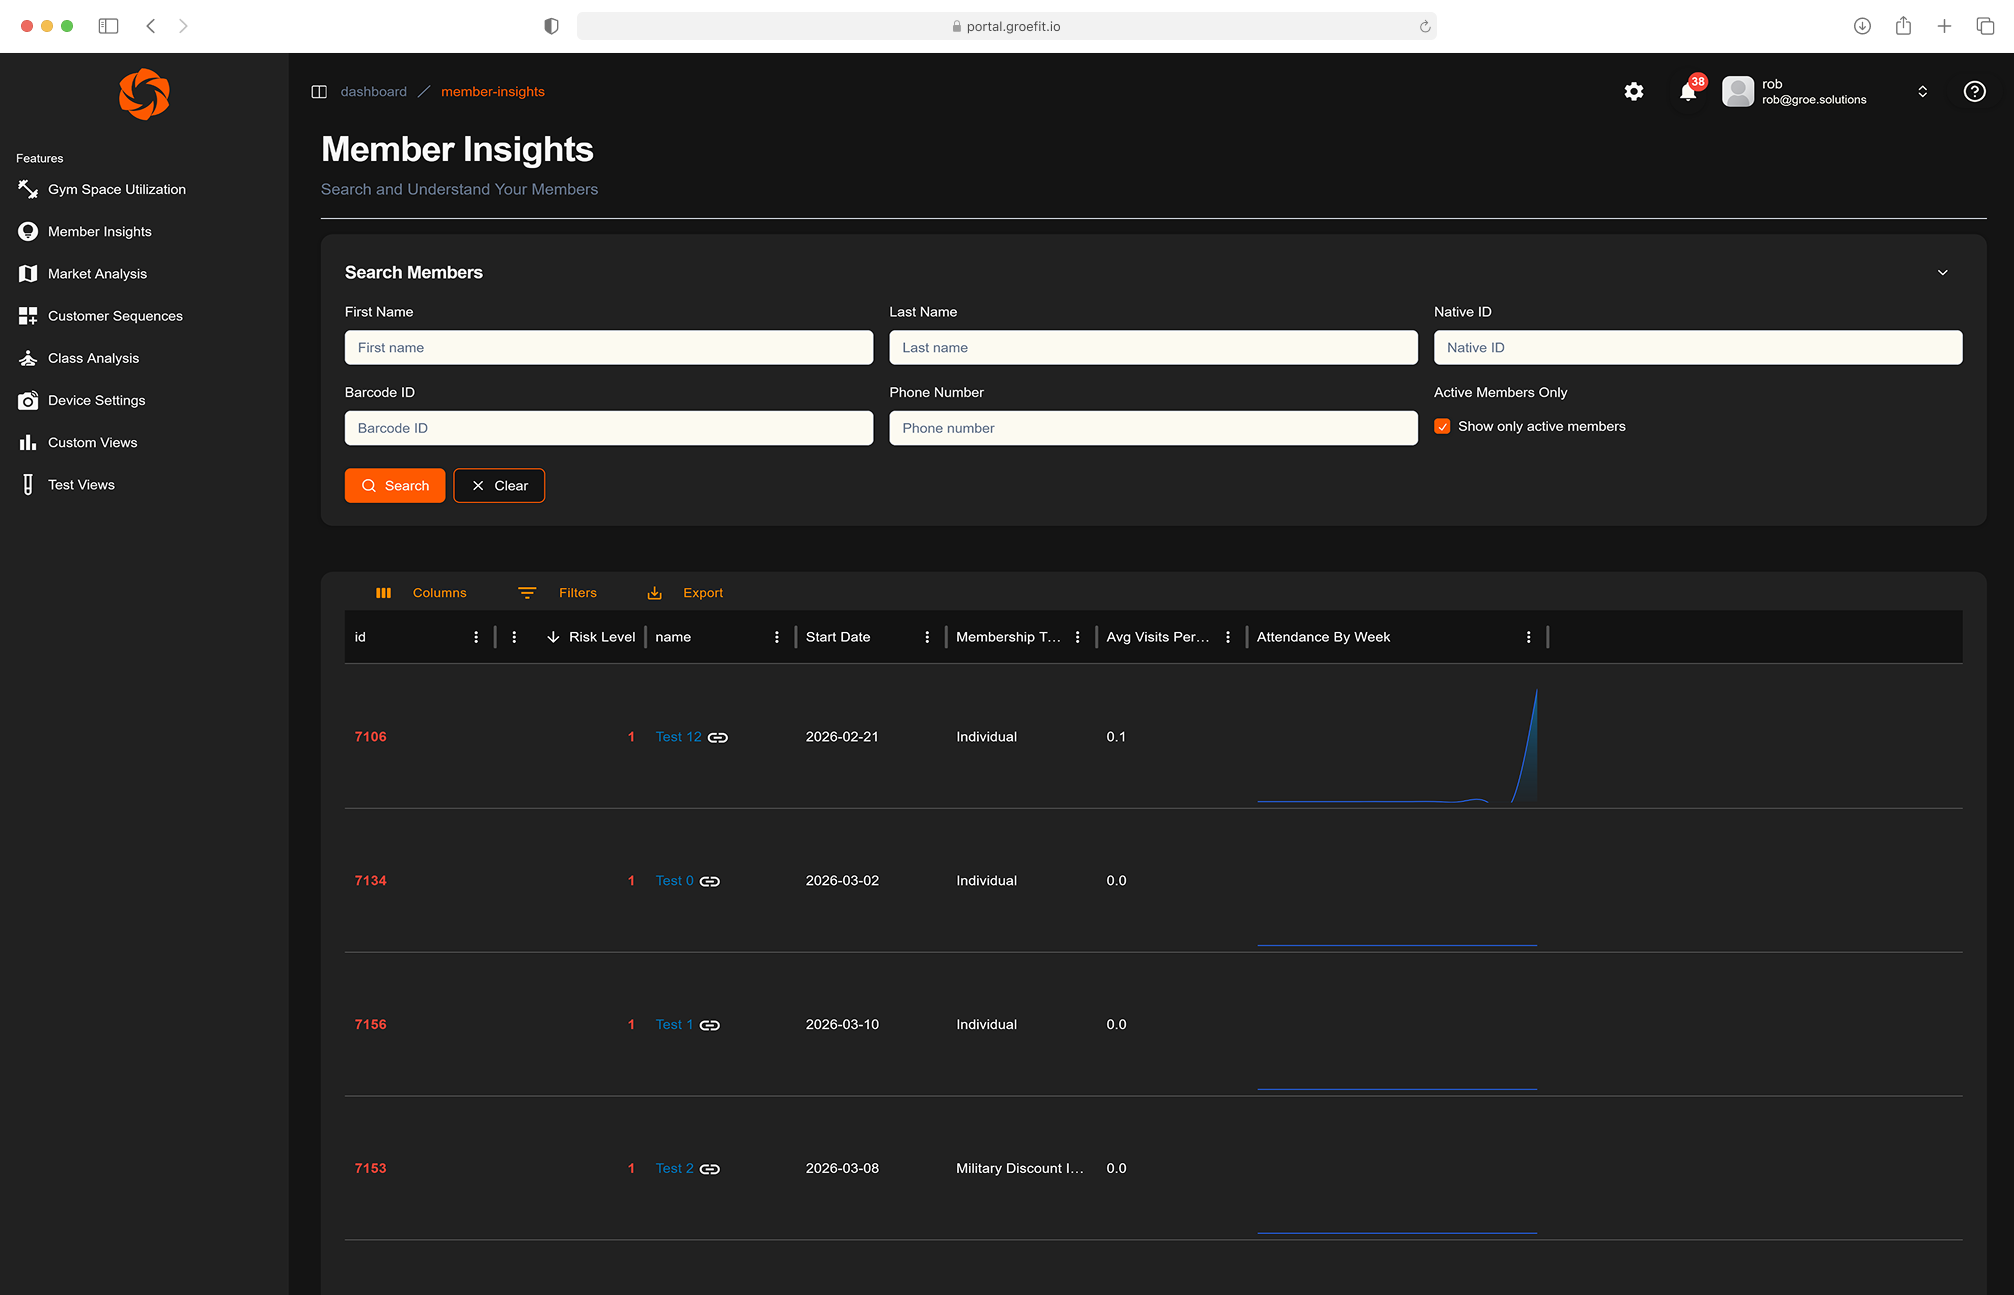Open the Export download icon
The height and width of the screenshot is (1295, 2014).
pyautogui.click(x=655, y=592)
